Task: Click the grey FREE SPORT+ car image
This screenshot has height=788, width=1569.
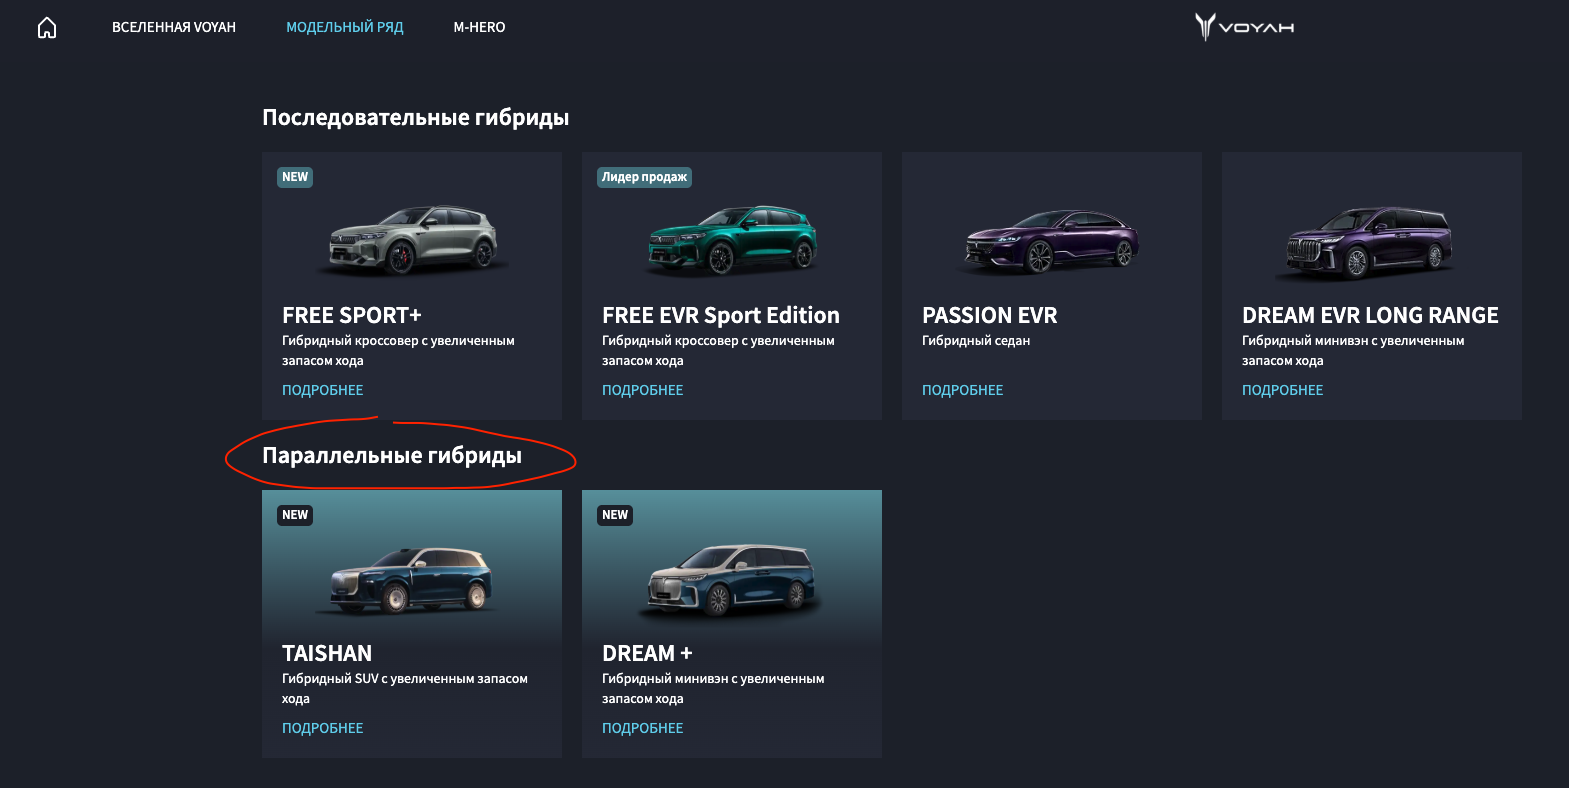Action: [x=412, y=240]
